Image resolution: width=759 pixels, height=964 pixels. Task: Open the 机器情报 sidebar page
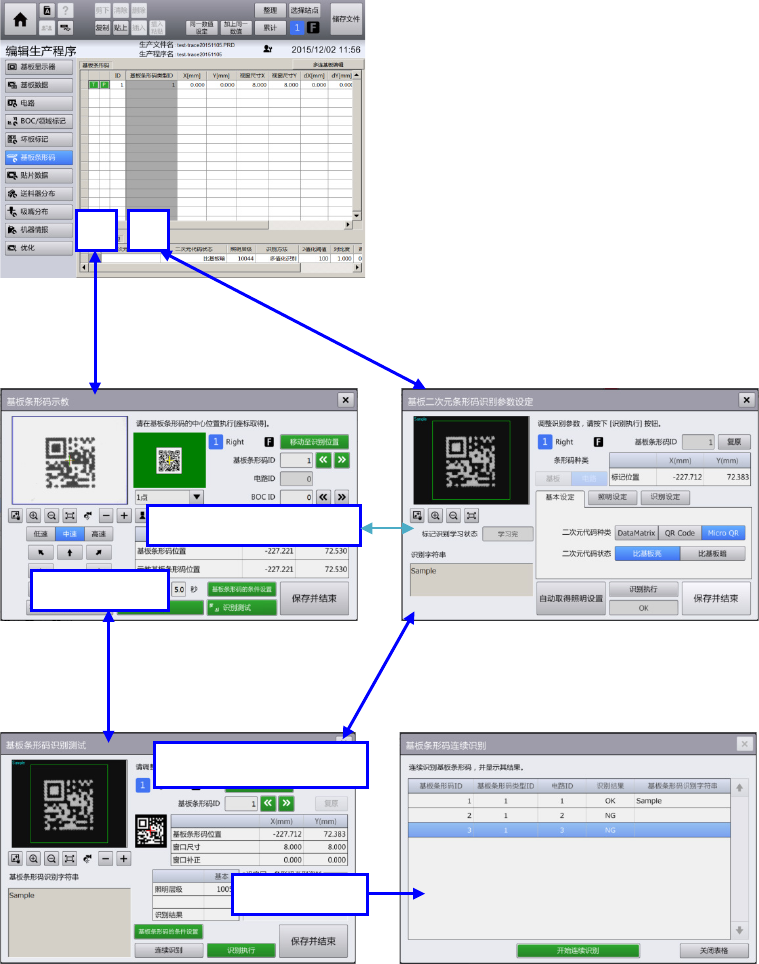coord(39,230)
